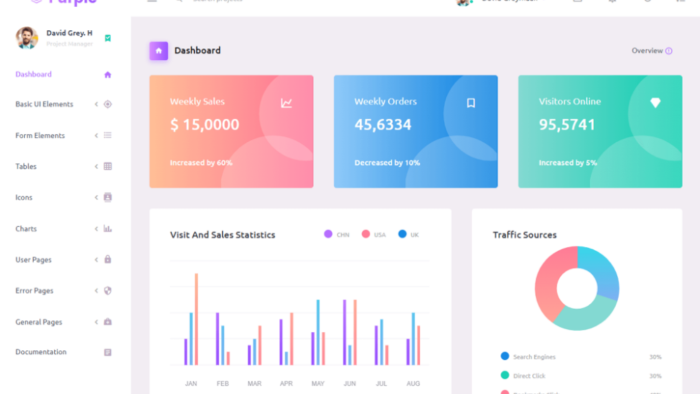The width and height of the screenshot is (700, 394).
Task: Toggle the CHN legend purple dot
Action: pyautogui.click(x=328, y=234)
